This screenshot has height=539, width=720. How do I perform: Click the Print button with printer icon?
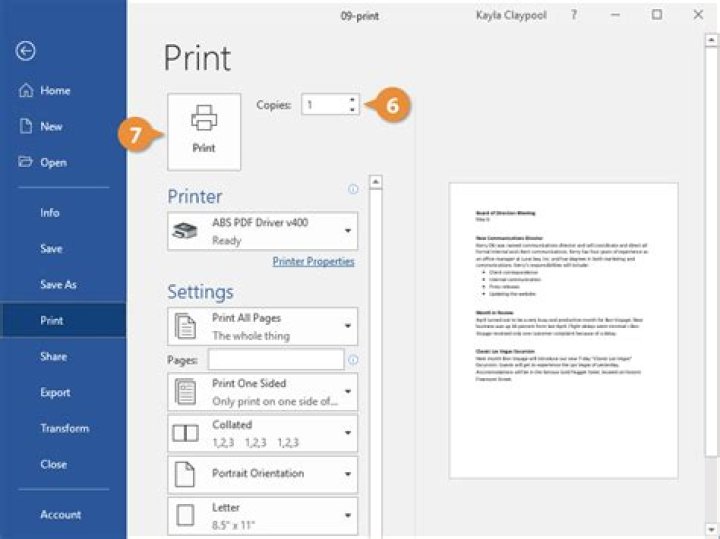[x=203, y=131]
